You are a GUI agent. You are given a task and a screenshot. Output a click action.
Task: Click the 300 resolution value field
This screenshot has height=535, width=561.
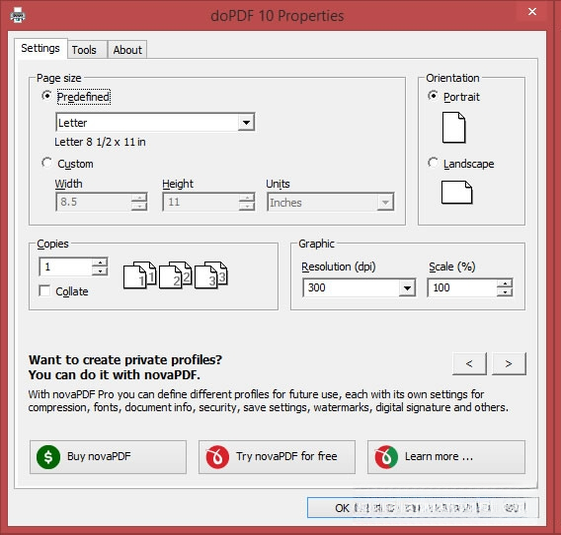tap(351, 288)
